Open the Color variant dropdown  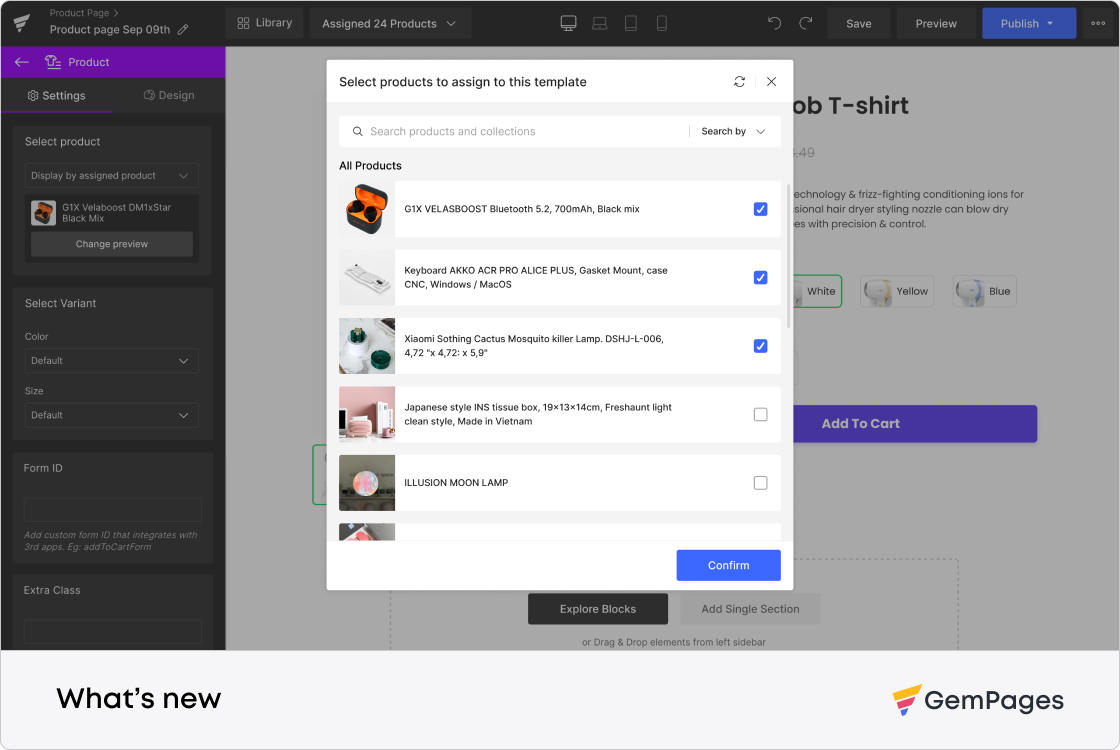111,361
